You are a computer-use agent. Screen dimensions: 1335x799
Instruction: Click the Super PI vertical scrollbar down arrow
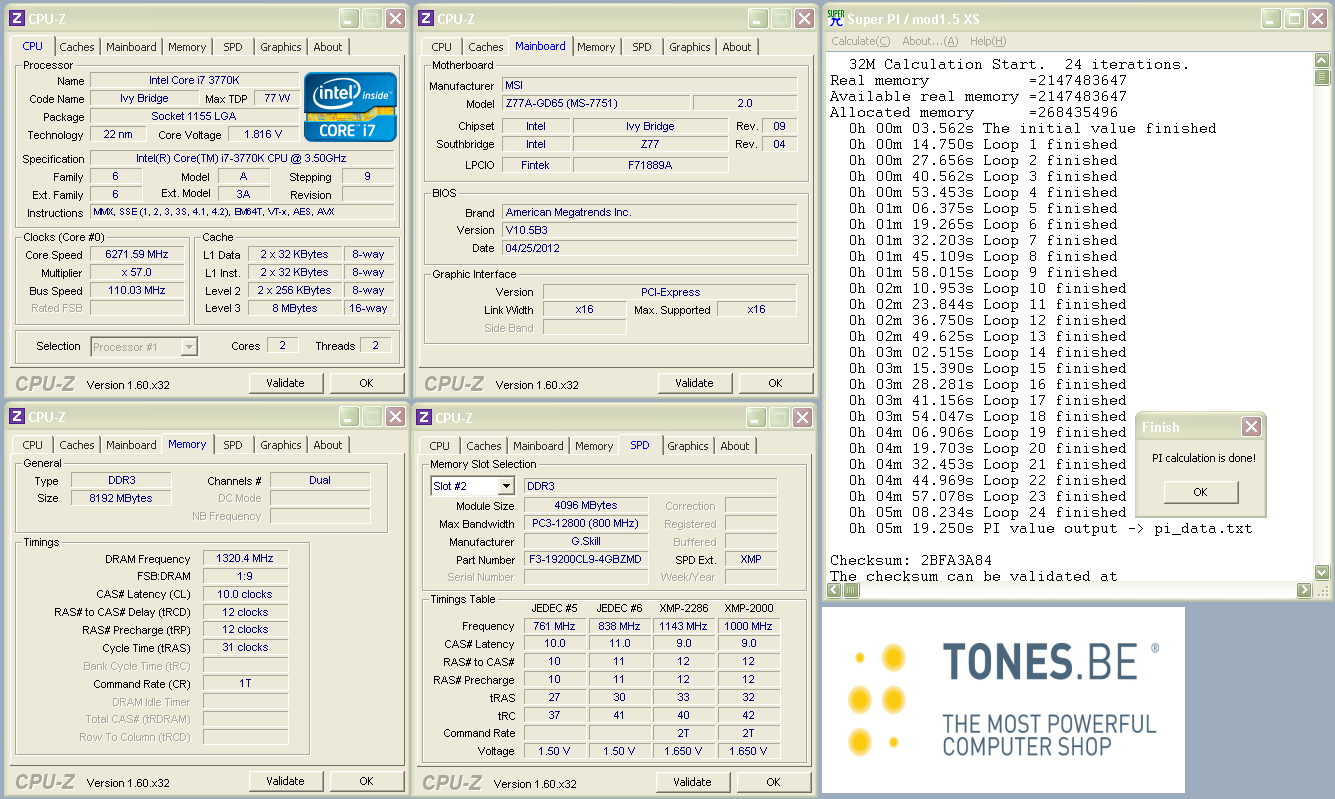1322,573
